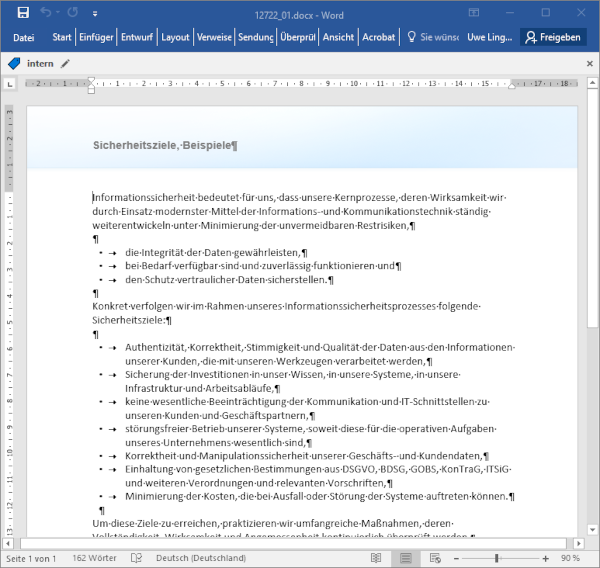Open the Customize Quick Access Toolbar dropdown
The height and width of the screenshot is (568, 600).
(93, 13)
